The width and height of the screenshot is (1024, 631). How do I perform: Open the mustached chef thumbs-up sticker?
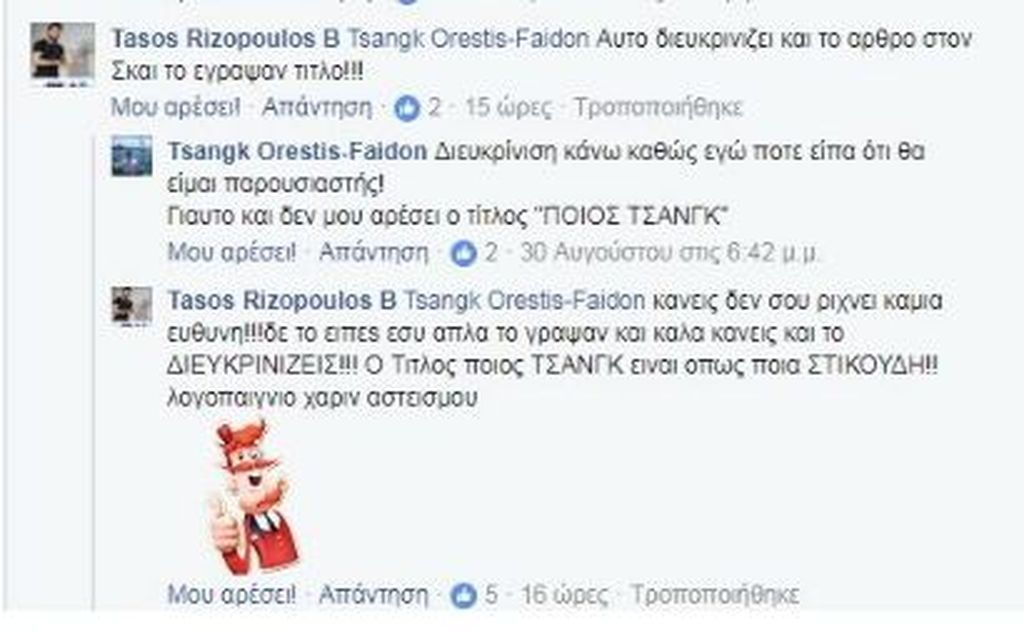[254, 496]
